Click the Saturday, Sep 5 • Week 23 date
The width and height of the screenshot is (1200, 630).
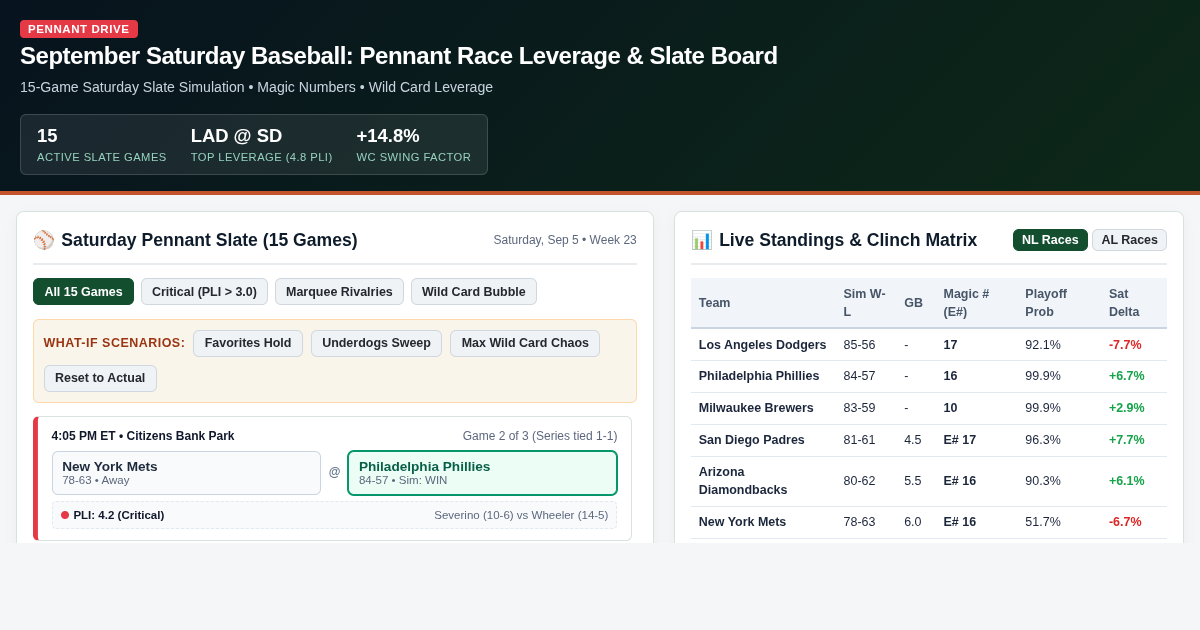tap(565, 240)
